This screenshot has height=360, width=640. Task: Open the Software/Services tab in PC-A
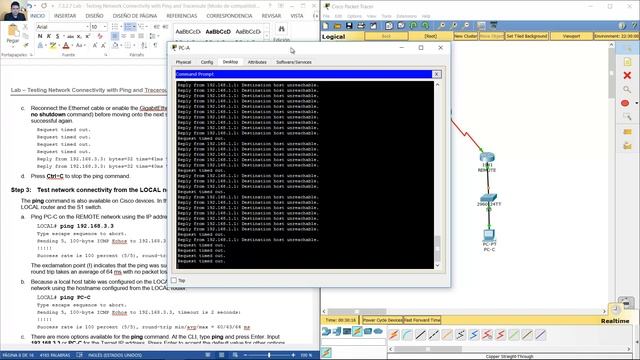tap(294, 62)
